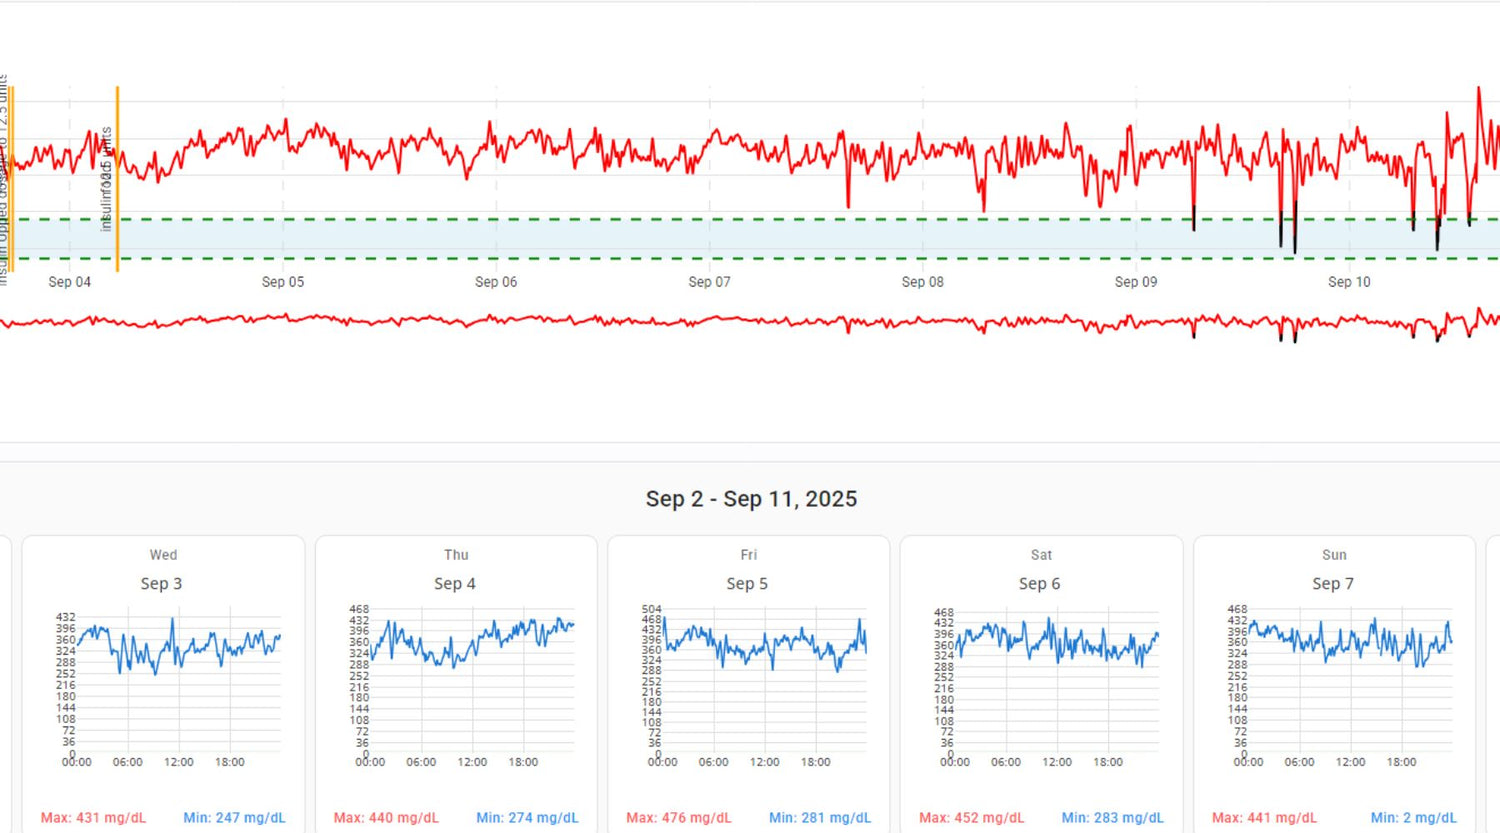Open the Thu Sep 4 daily chart card
This screenshot has width=1500, height=833.
tap(456, 583)
